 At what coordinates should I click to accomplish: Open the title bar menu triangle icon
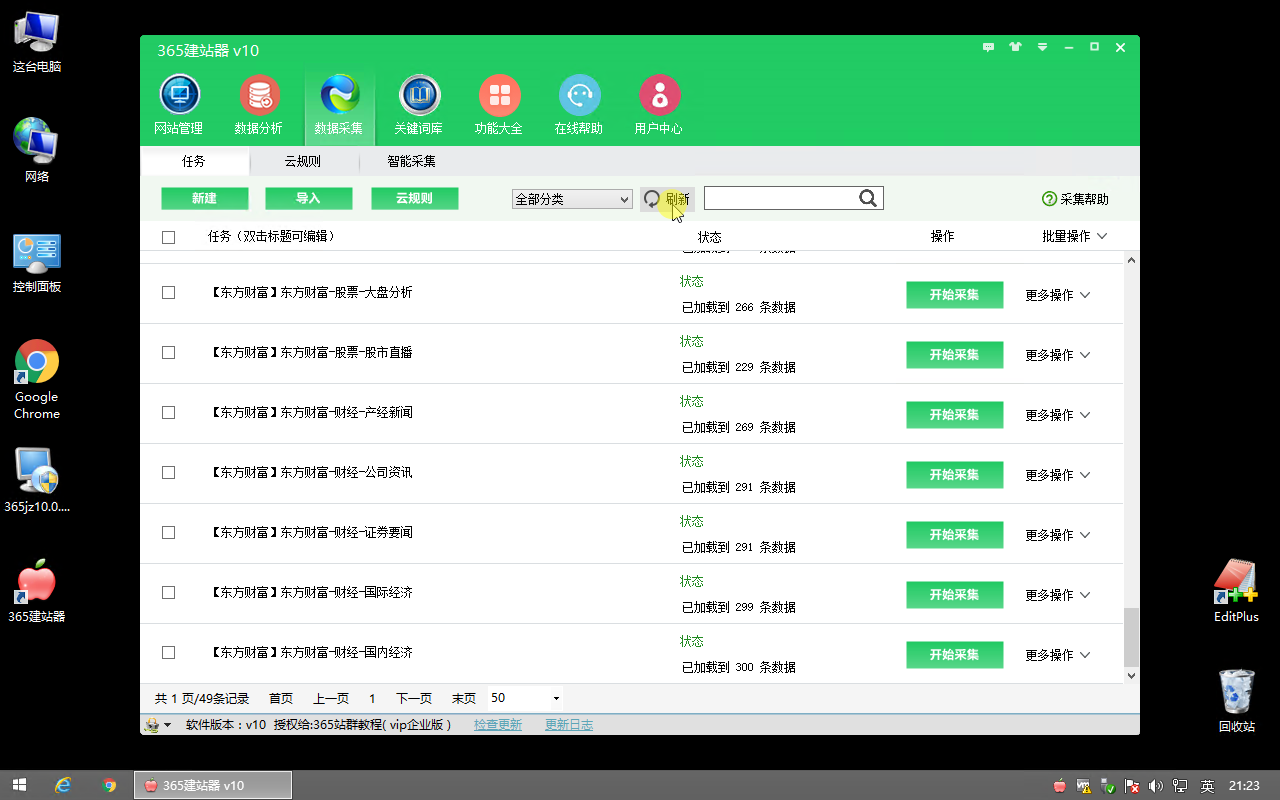1043,47
